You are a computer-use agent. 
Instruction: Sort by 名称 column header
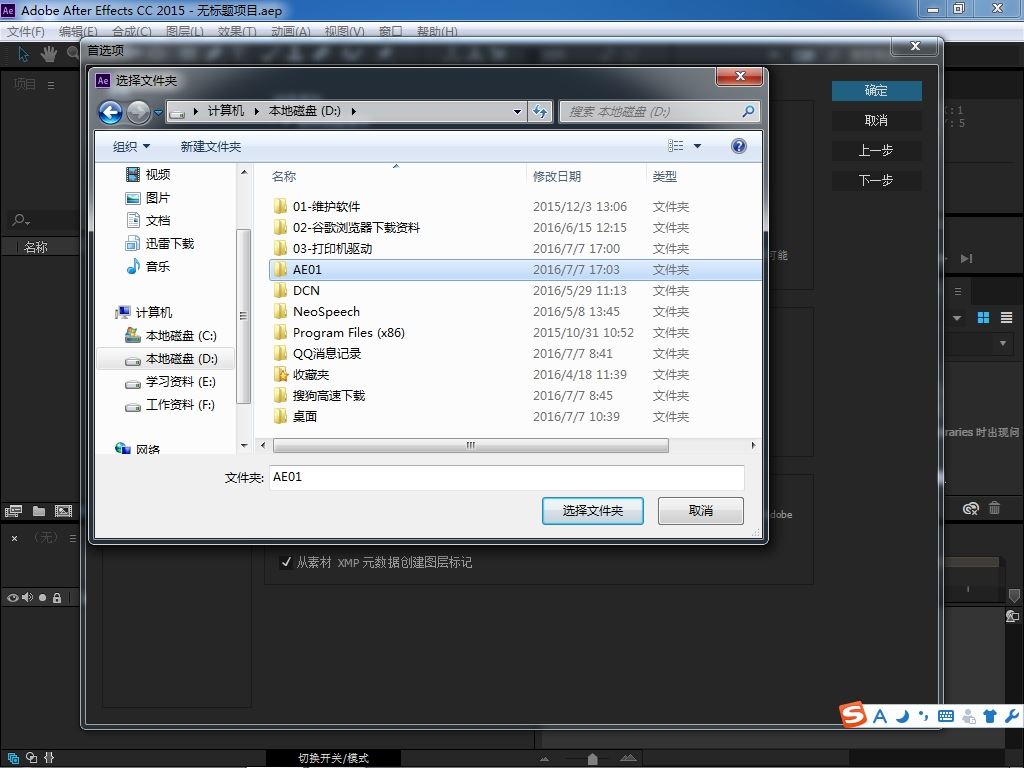pos(284,176)
